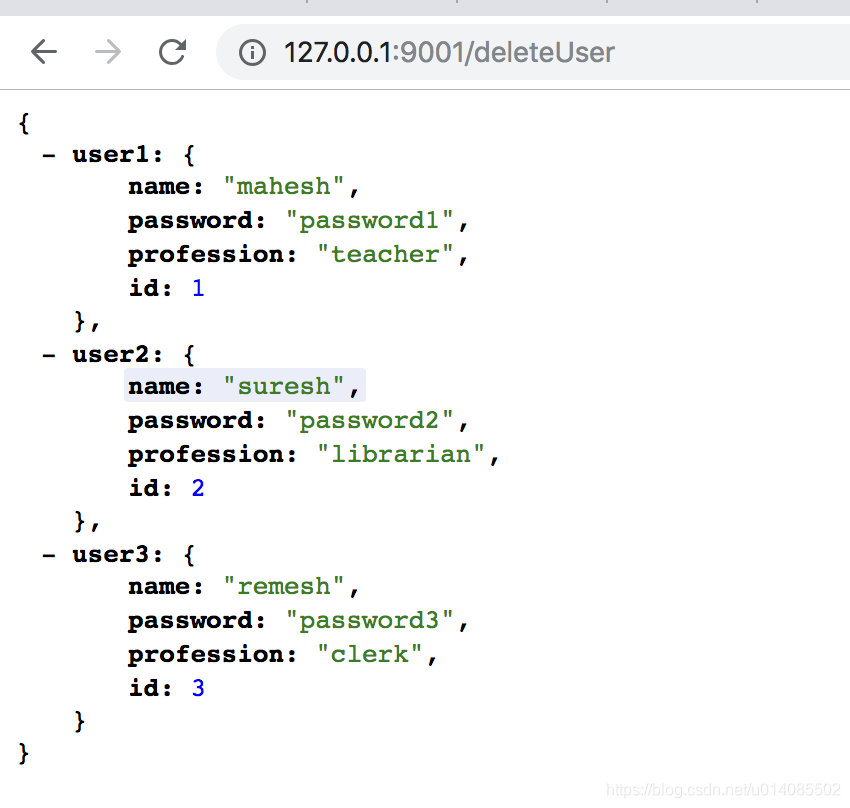Go back using the browser back arrow
Viewport: 850px width, 808px height.
point(44,52)
